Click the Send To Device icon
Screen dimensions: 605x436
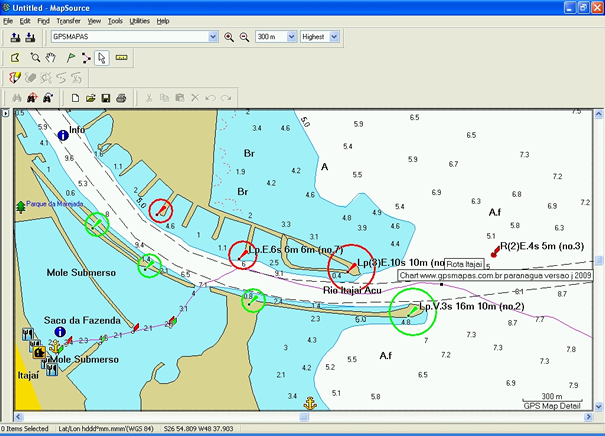(15, 37)
